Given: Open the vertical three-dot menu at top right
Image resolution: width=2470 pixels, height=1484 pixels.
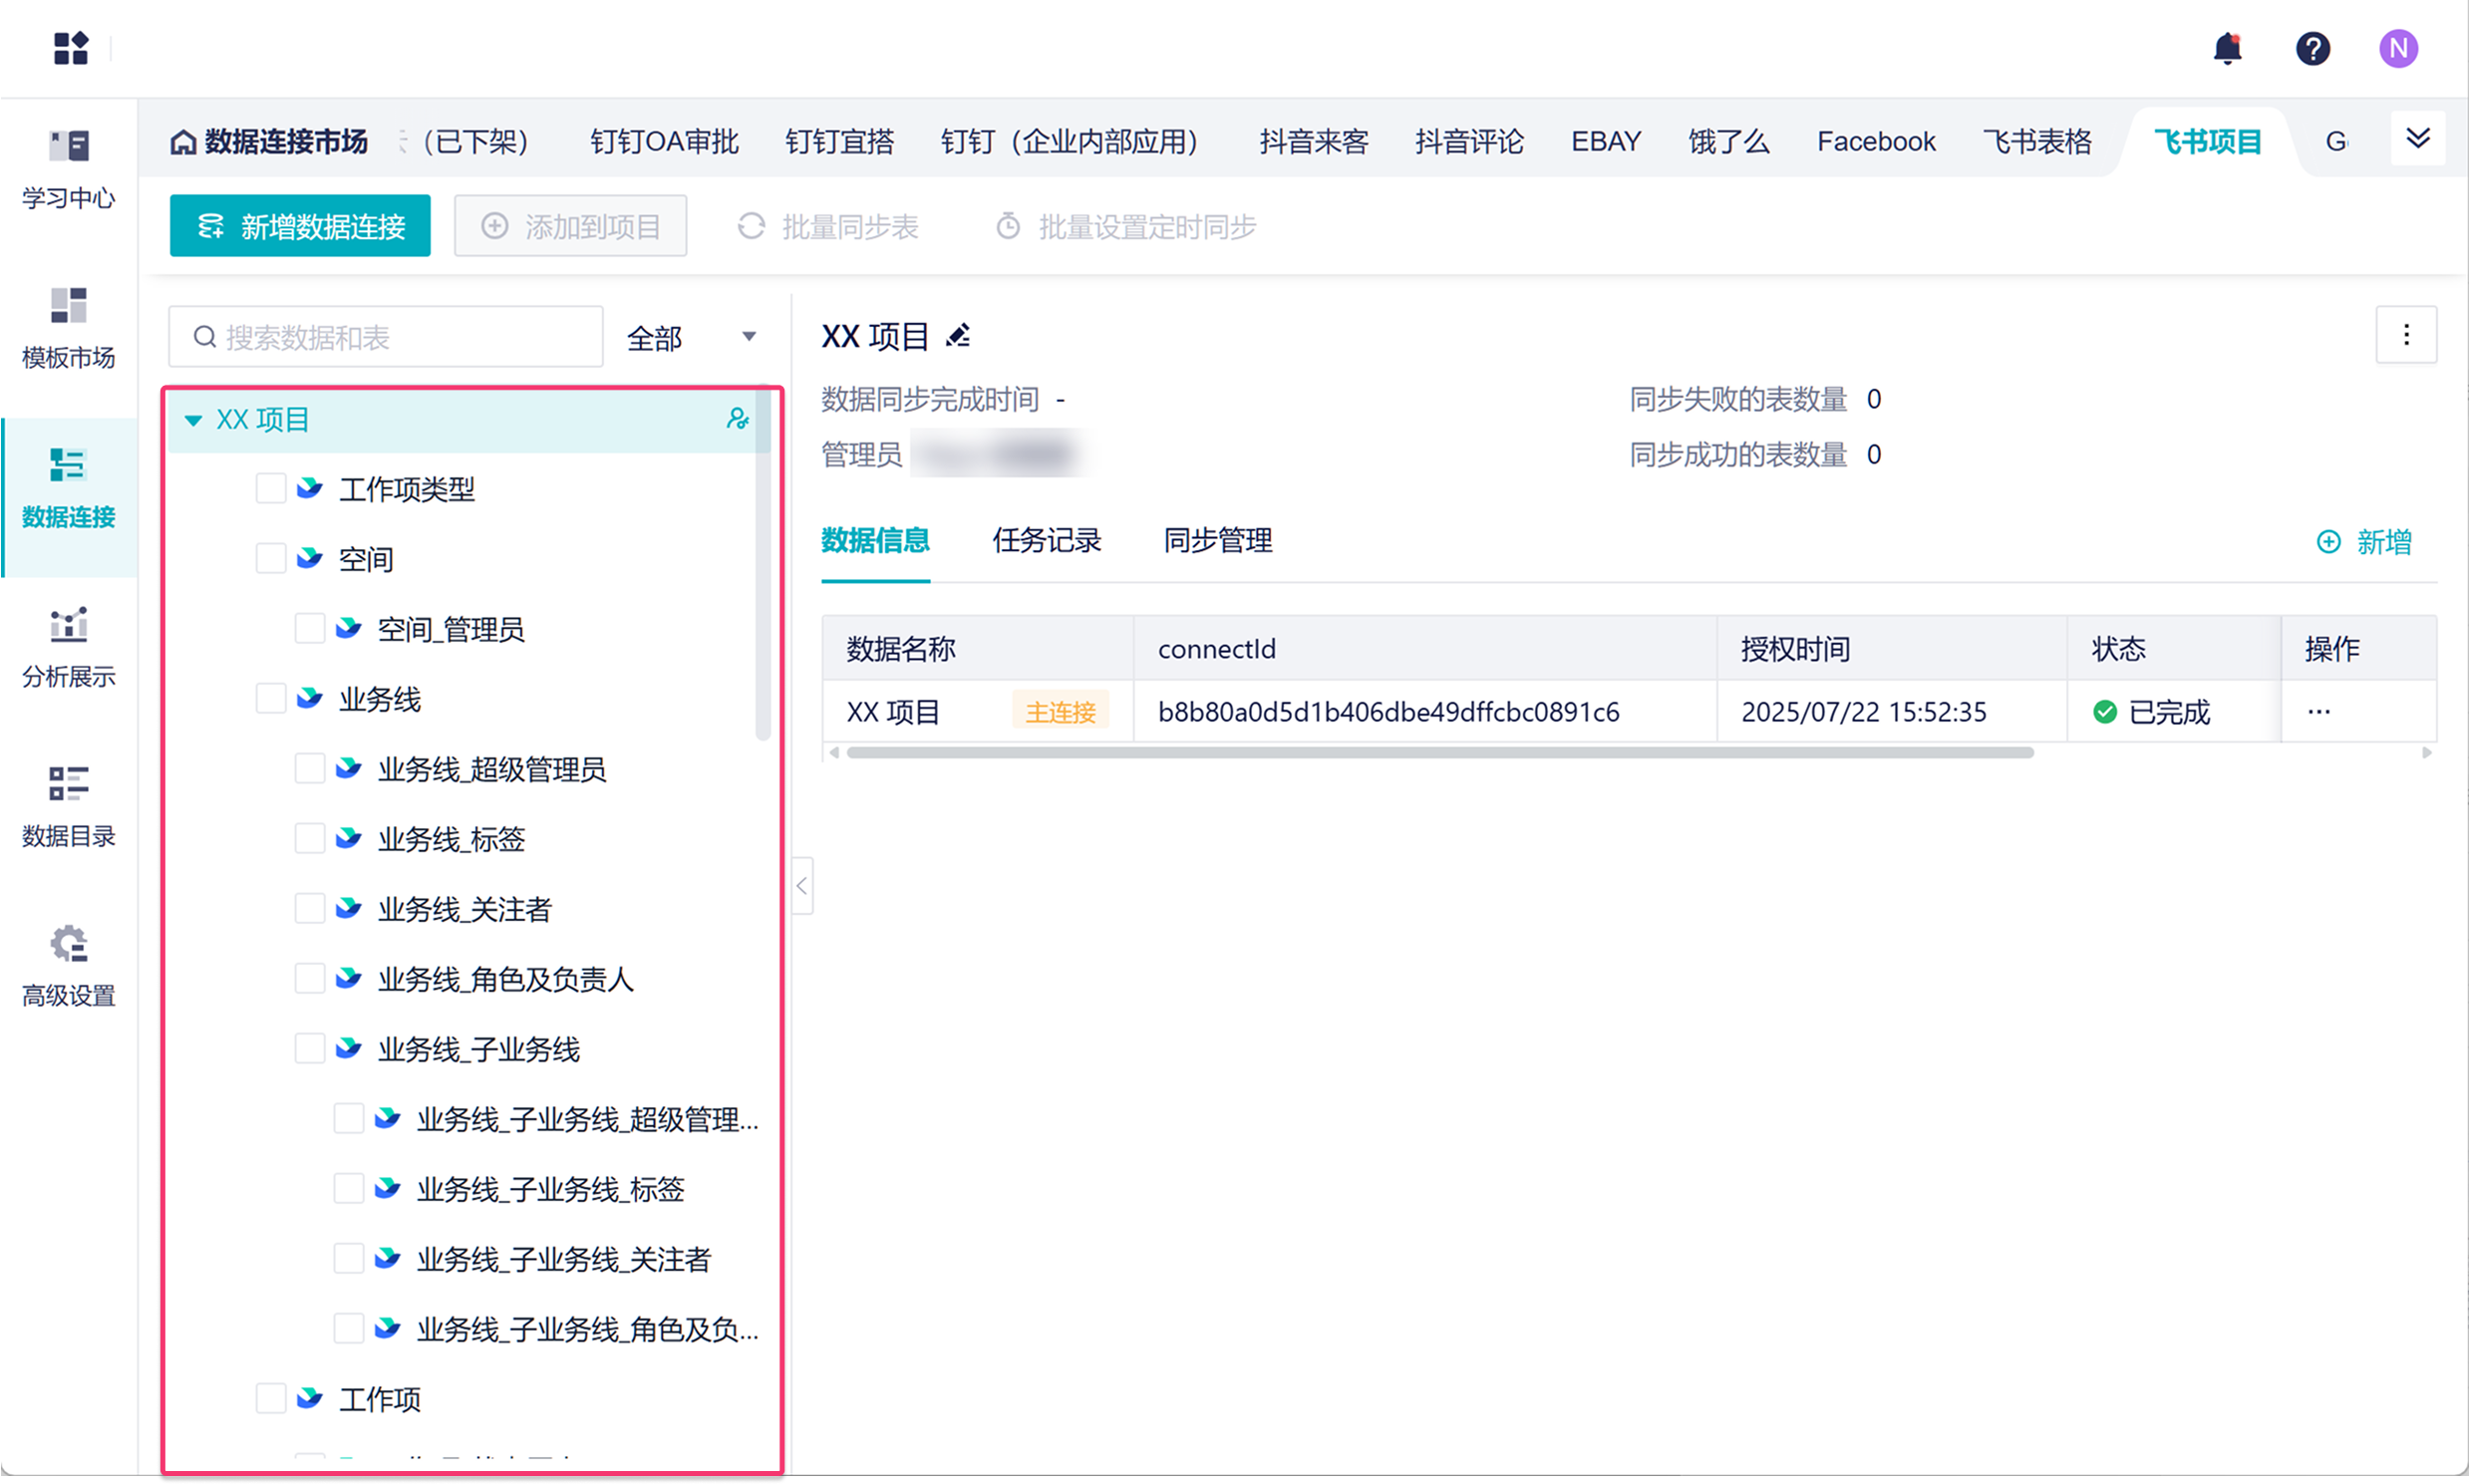Looking at the screenshot, I should [2406, 335].
